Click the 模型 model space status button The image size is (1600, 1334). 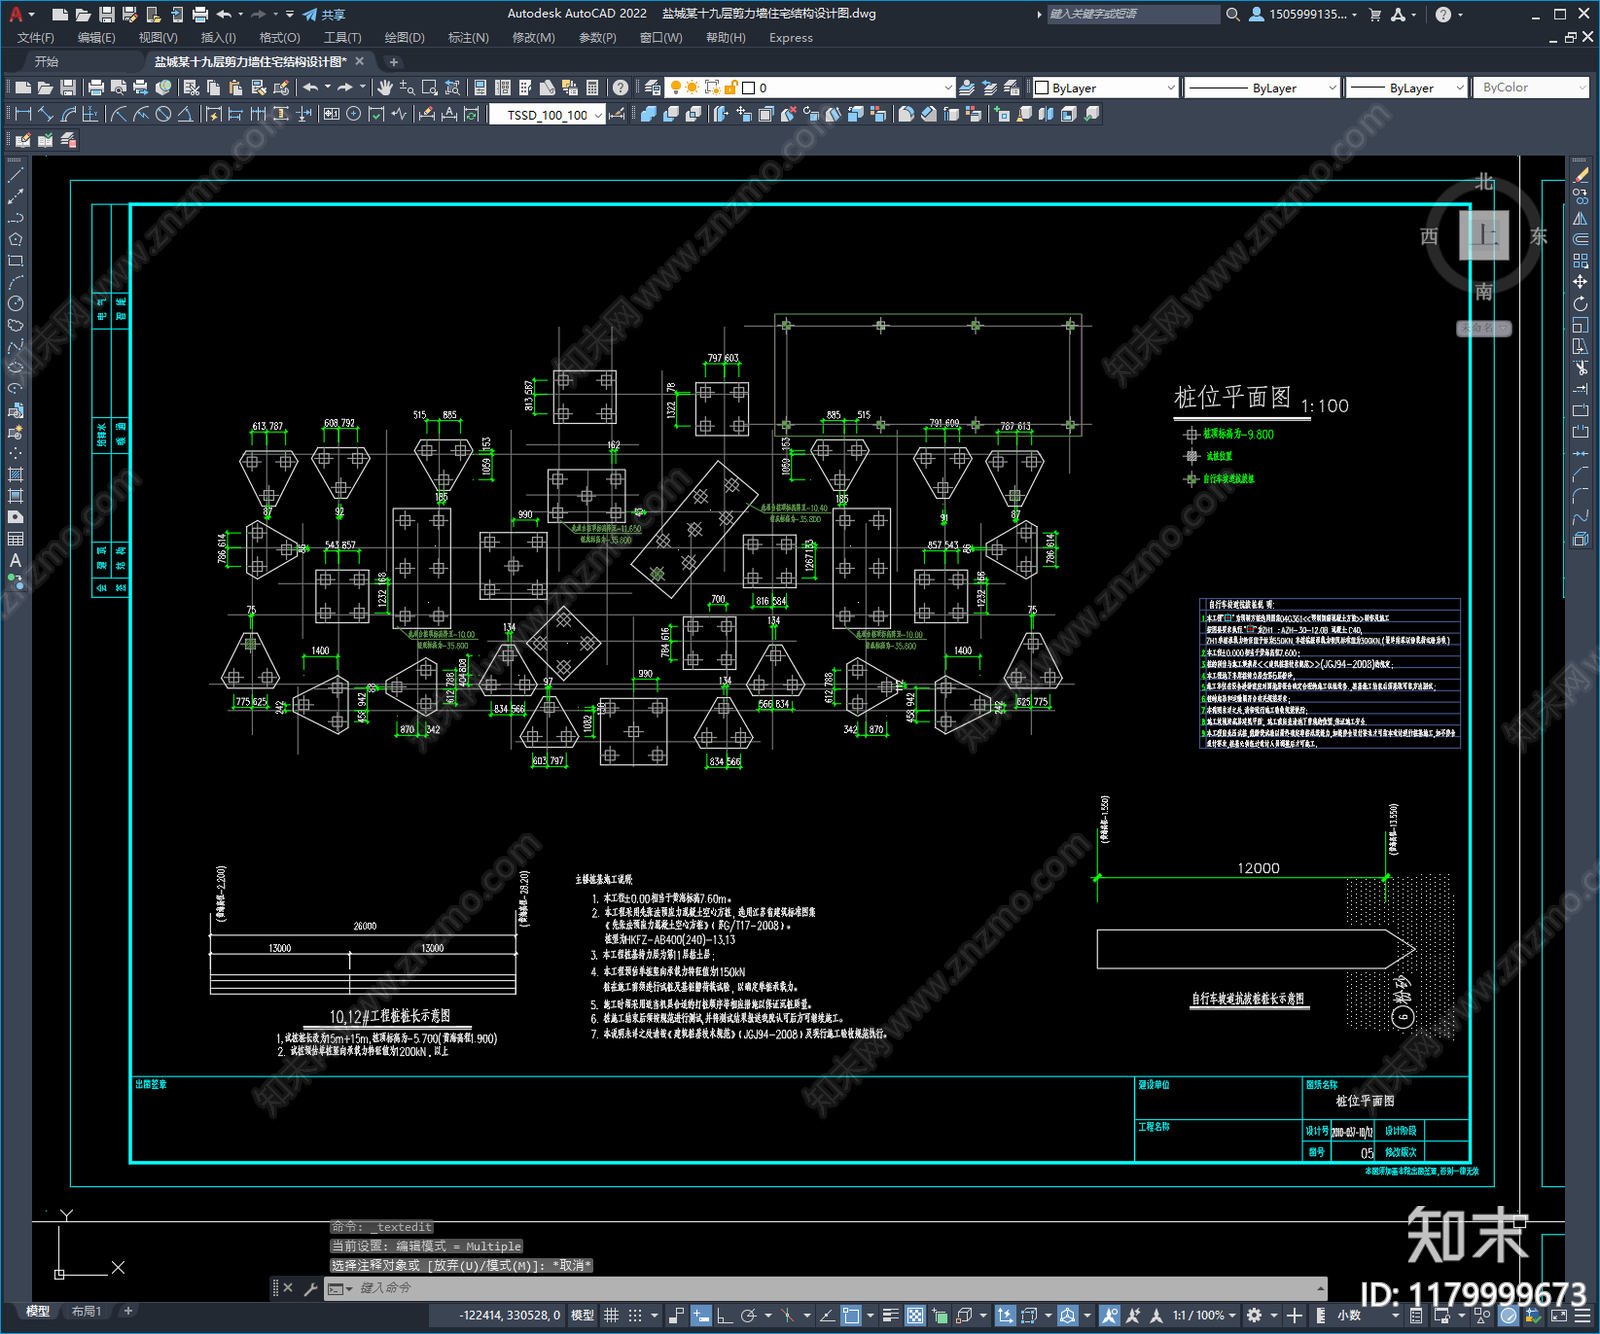tap(582, 1315)
